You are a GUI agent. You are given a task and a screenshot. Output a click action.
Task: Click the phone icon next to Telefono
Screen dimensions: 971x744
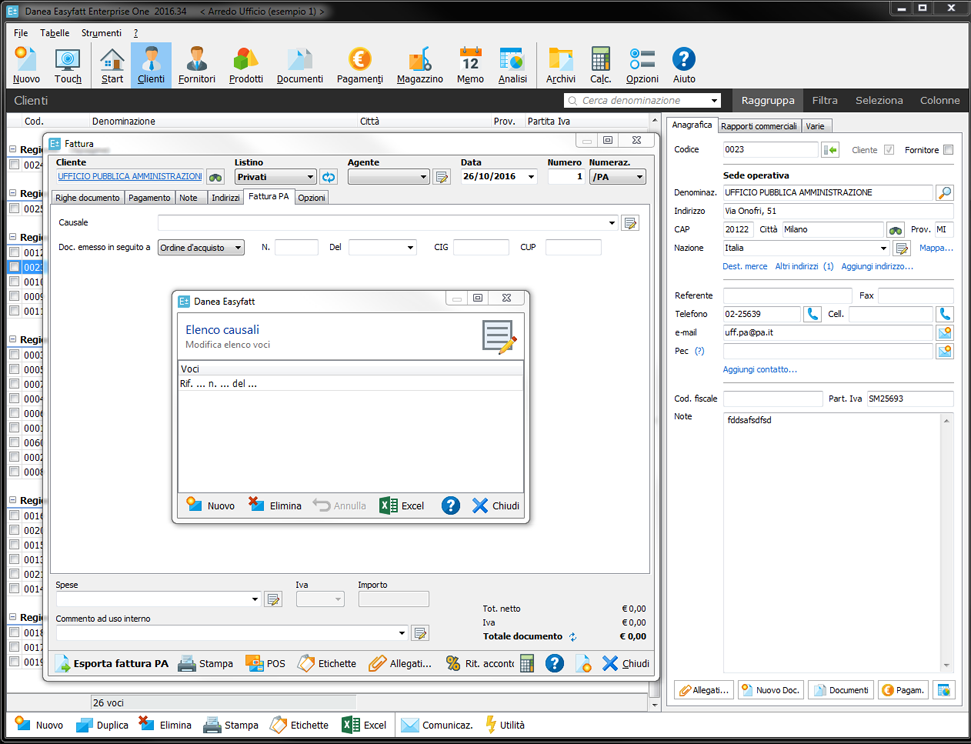tap(812, 314)
